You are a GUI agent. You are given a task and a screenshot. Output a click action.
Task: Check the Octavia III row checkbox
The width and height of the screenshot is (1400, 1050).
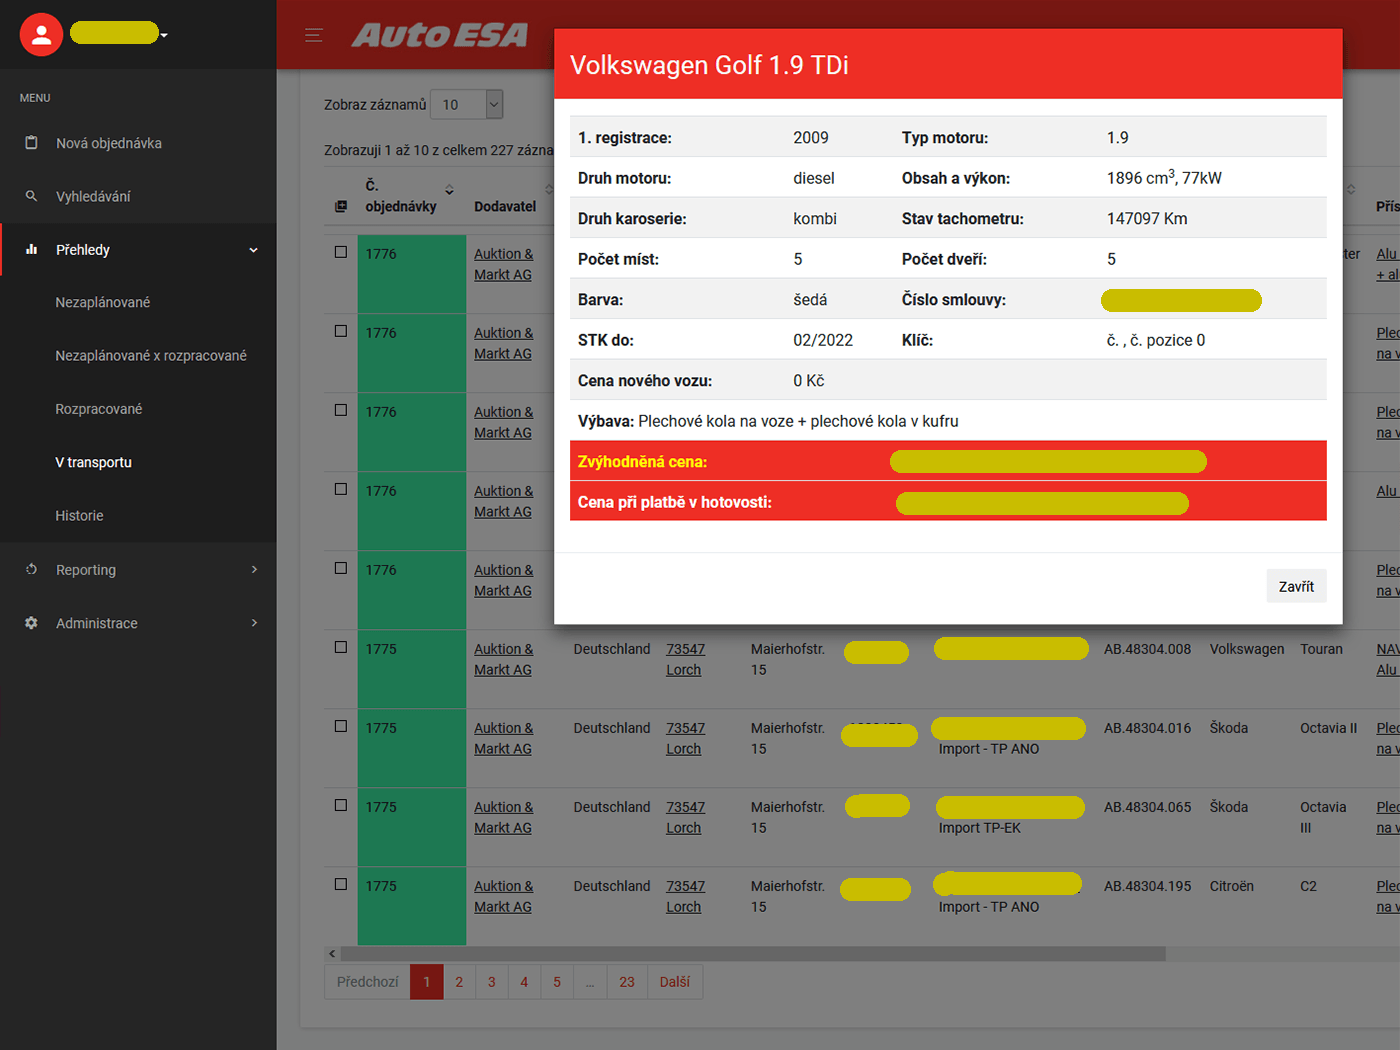[341, 805]
